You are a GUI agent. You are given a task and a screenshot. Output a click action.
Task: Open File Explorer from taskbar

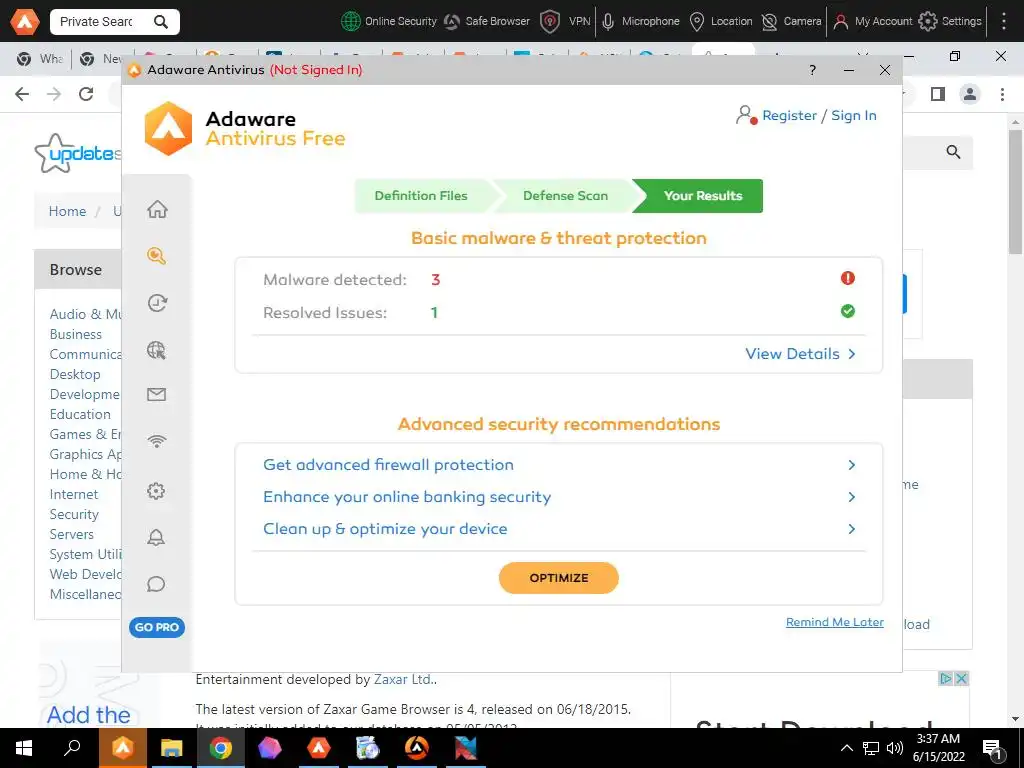172,748
